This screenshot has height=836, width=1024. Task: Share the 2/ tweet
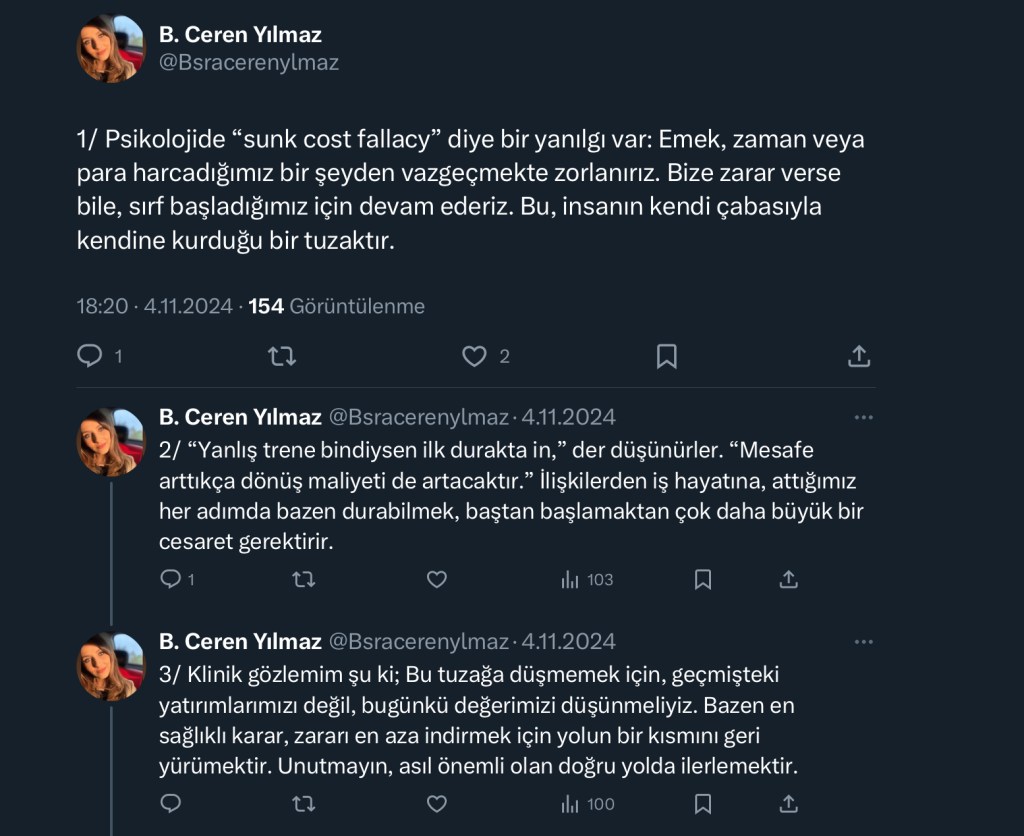coord(788,579)
